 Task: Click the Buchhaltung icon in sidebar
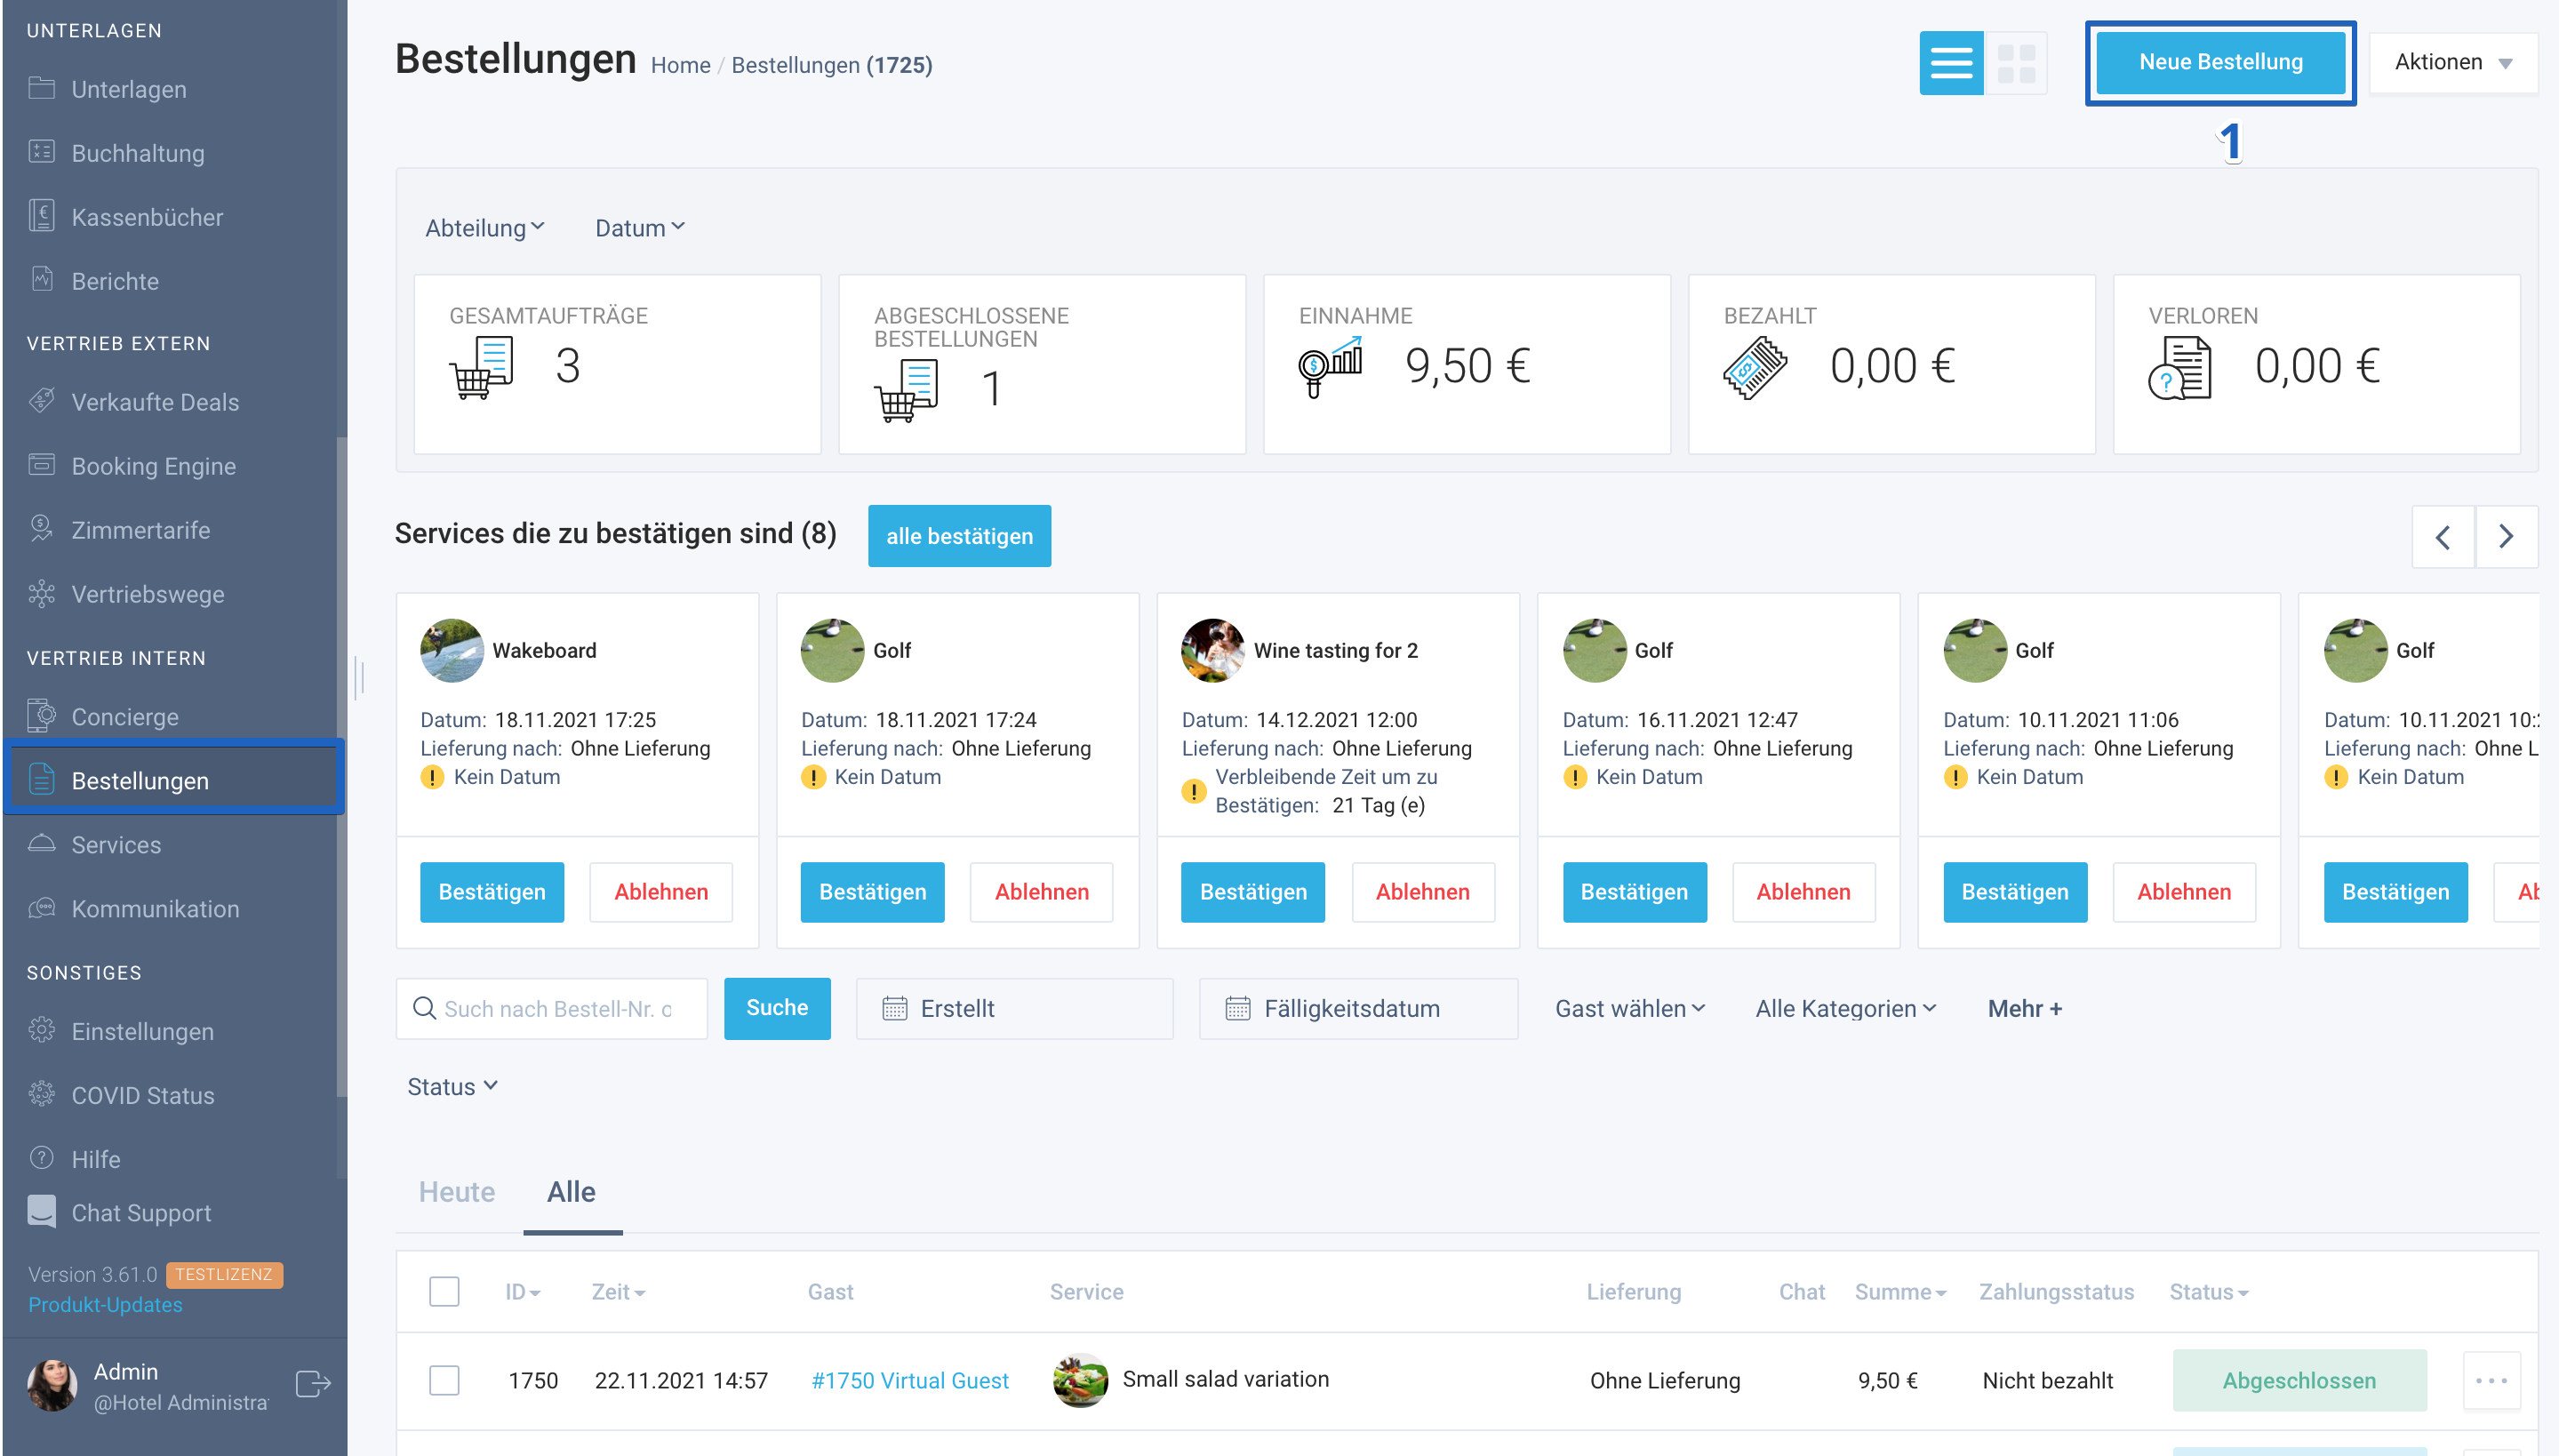click(x=41, y=152)
